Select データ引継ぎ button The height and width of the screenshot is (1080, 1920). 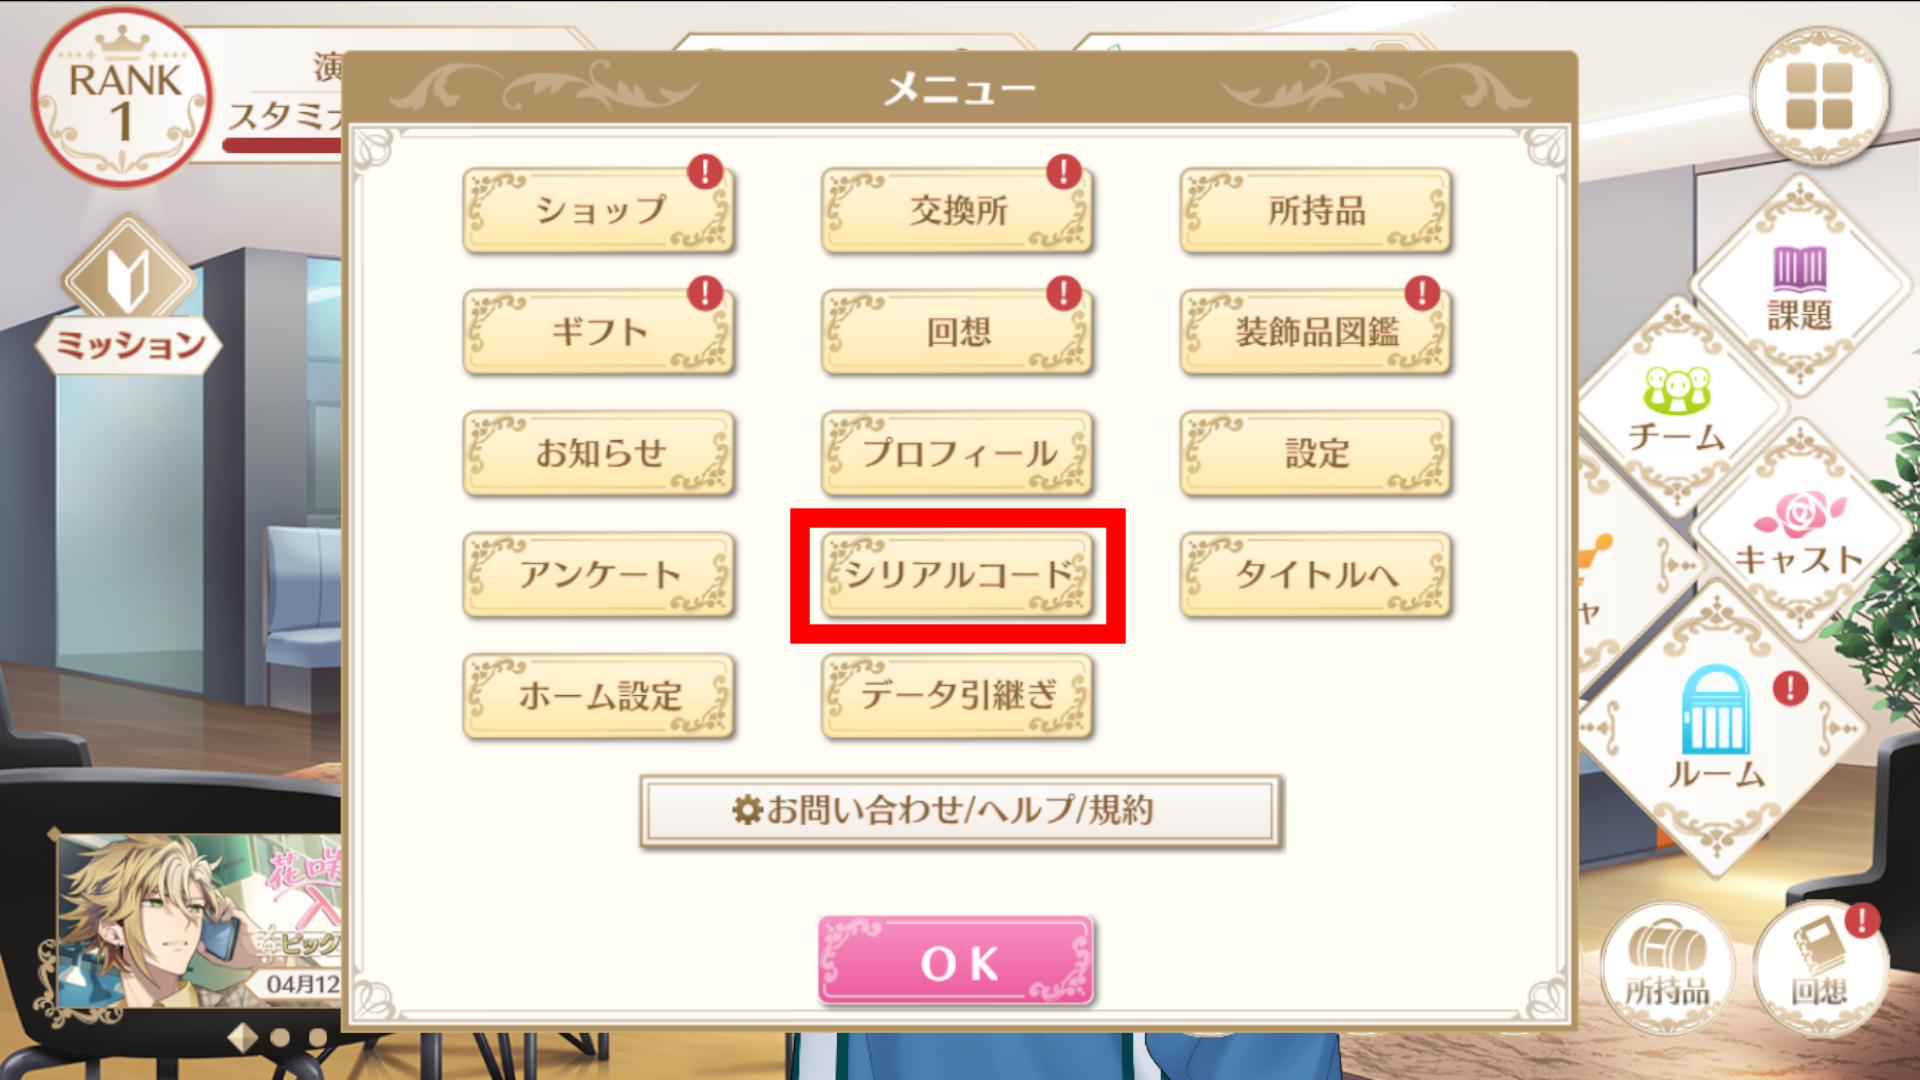pyautogui.click(x=957, y=696)
